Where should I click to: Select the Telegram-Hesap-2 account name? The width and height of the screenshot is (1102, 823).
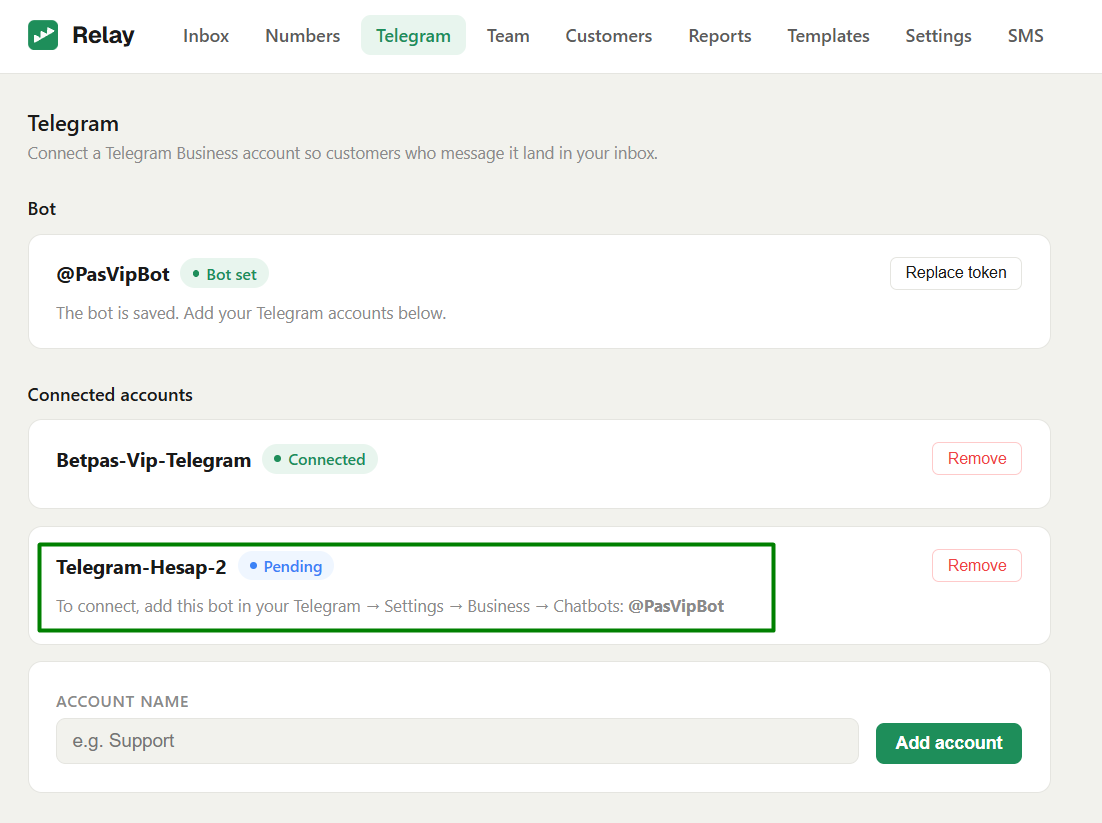(x=141, y=567)
